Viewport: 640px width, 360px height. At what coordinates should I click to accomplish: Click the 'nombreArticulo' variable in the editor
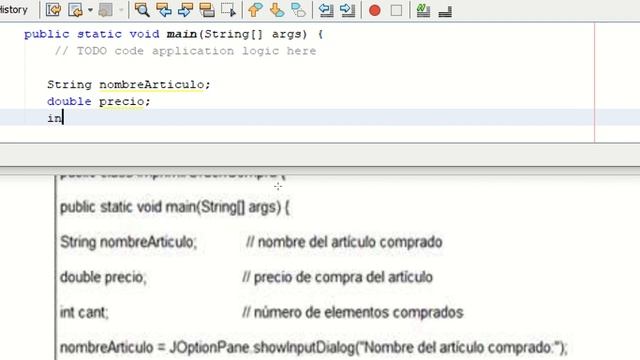(151, 84)
